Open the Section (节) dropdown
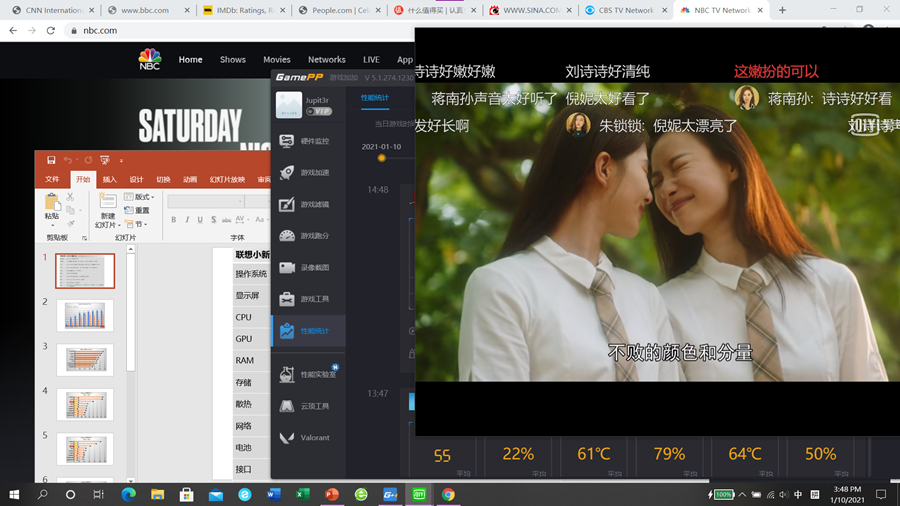The height and width of the screenshot is (506, 900). click(x=135, y=224)
